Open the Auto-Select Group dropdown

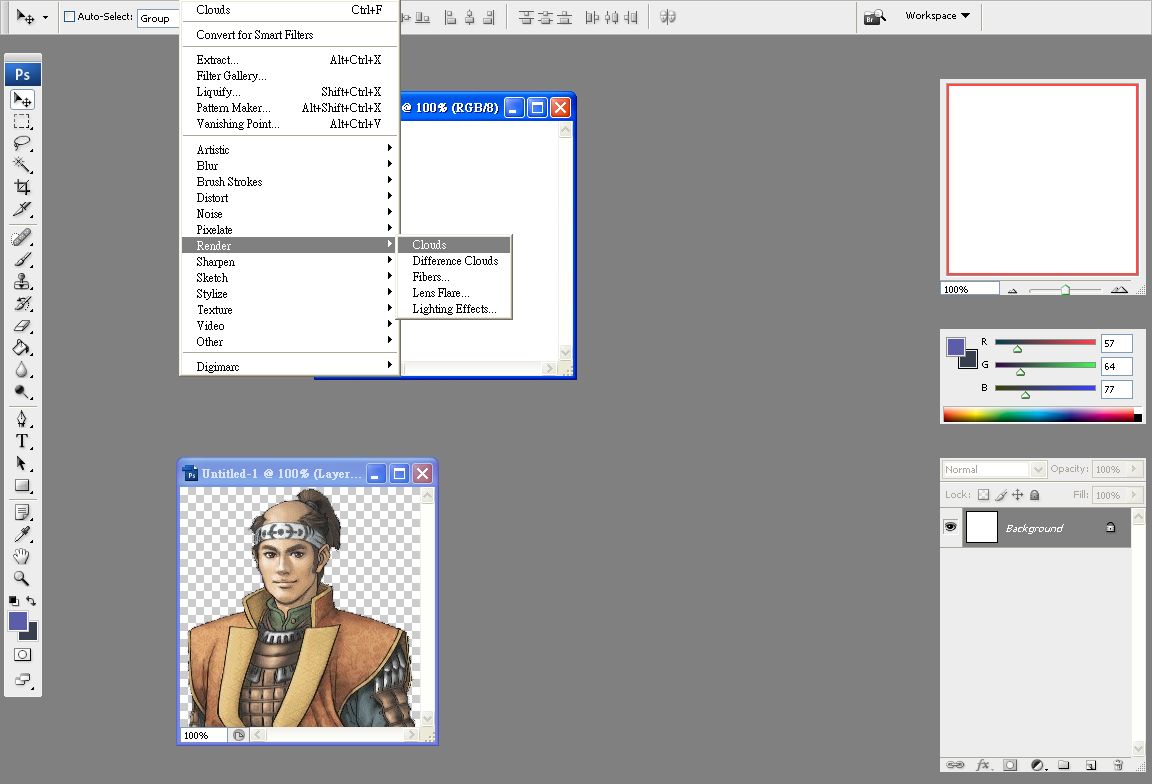[x=158, y=18]
